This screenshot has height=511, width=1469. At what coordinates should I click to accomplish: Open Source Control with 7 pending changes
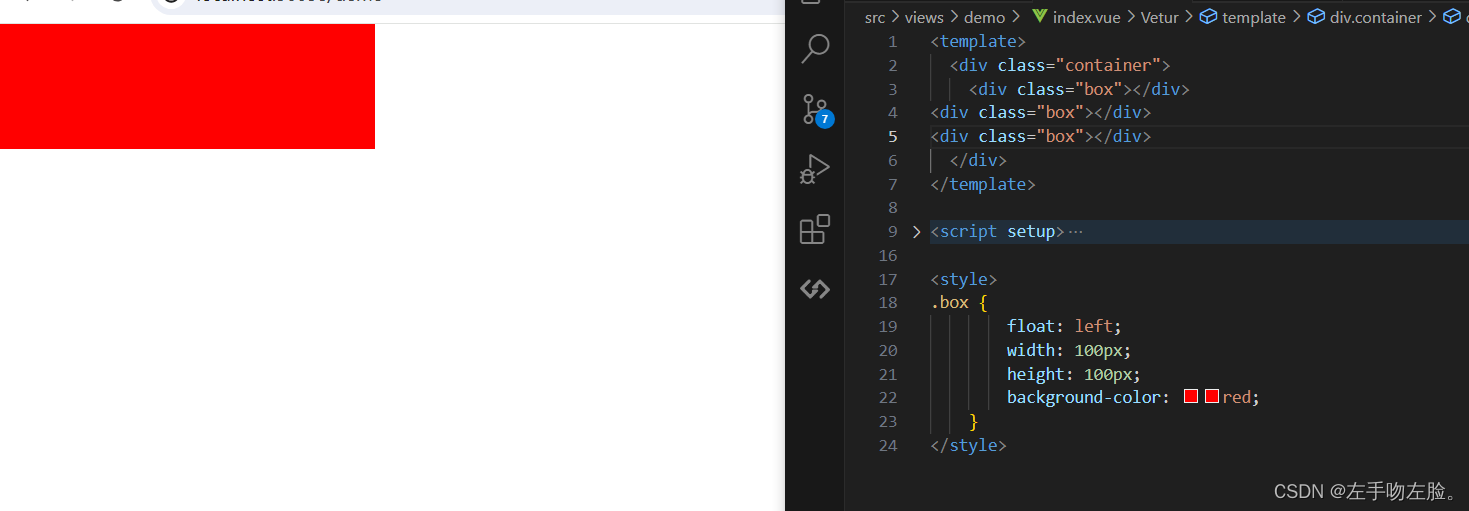[815, 109]
